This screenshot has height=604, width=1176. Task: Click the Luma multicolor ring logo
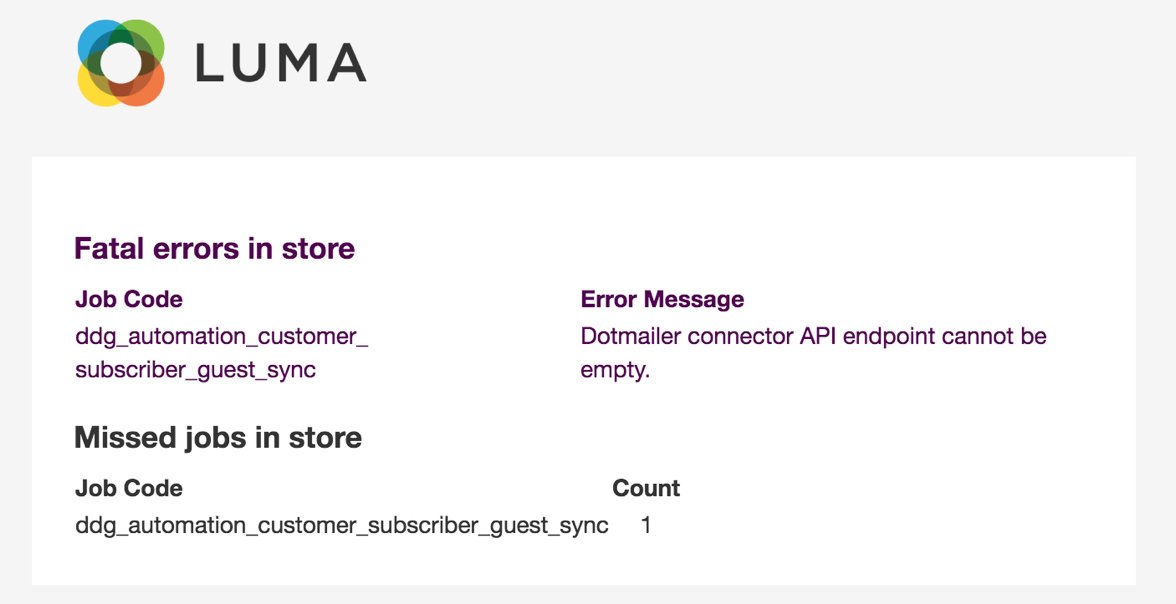[x=121, y=63]
